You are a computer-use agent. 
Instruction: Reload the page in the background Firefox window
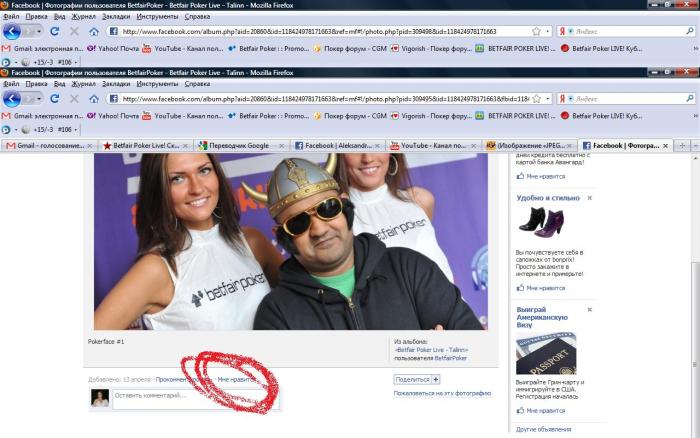point(54,31)
